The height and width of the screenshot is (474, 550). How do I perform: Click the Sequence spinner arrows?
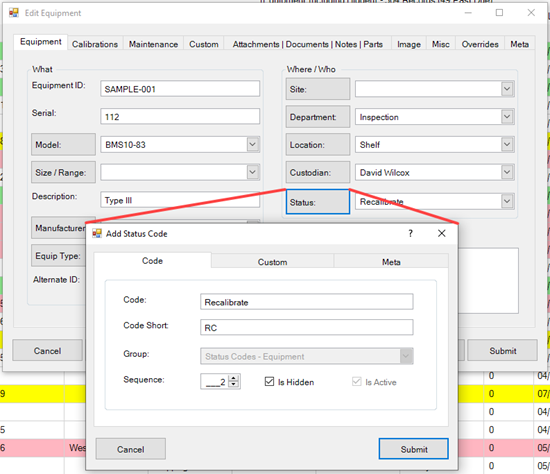pos(234,381)
